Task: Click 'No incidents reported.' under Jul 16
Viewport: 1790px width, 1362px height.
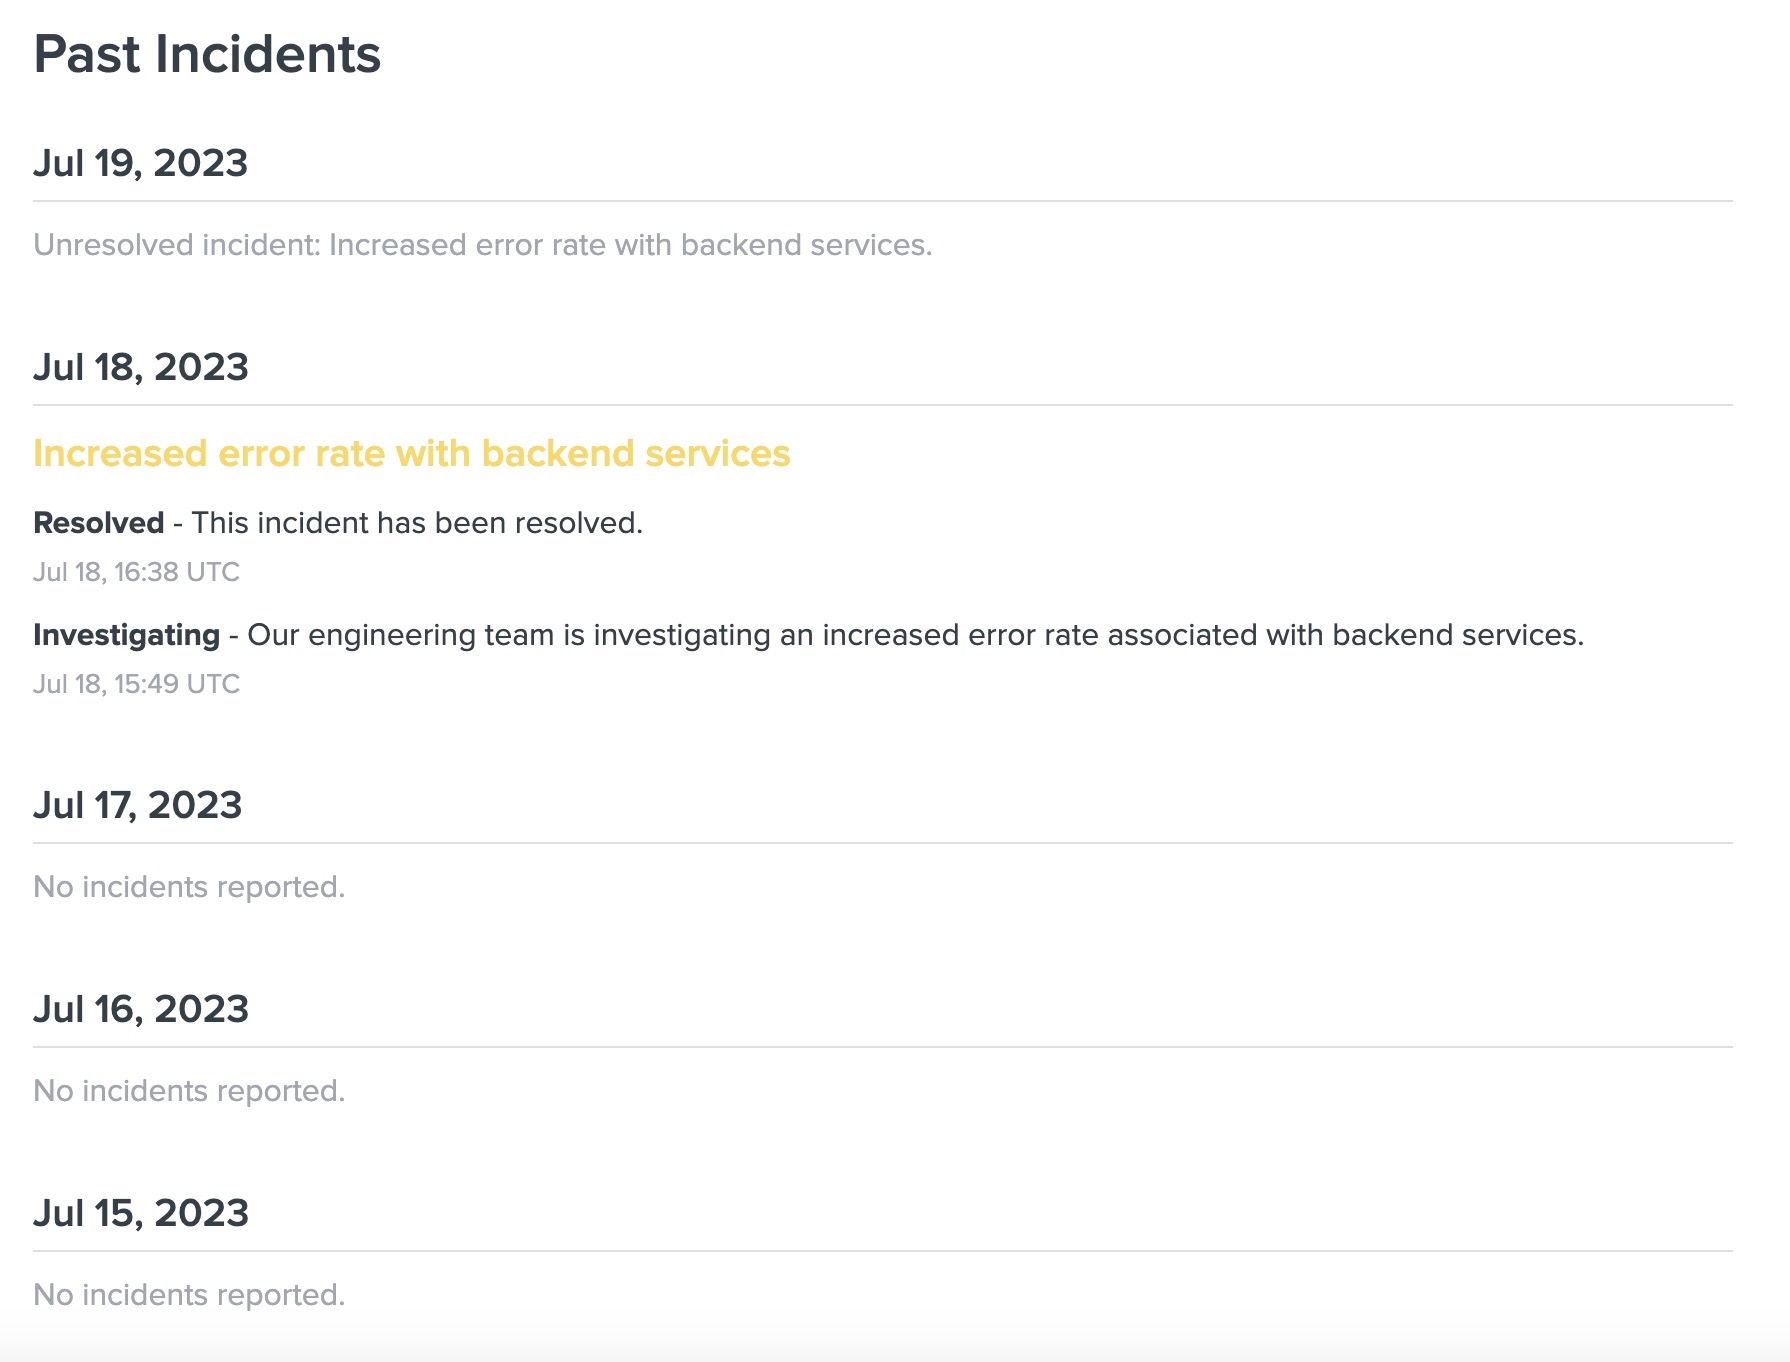Action: click(189, 1091)
